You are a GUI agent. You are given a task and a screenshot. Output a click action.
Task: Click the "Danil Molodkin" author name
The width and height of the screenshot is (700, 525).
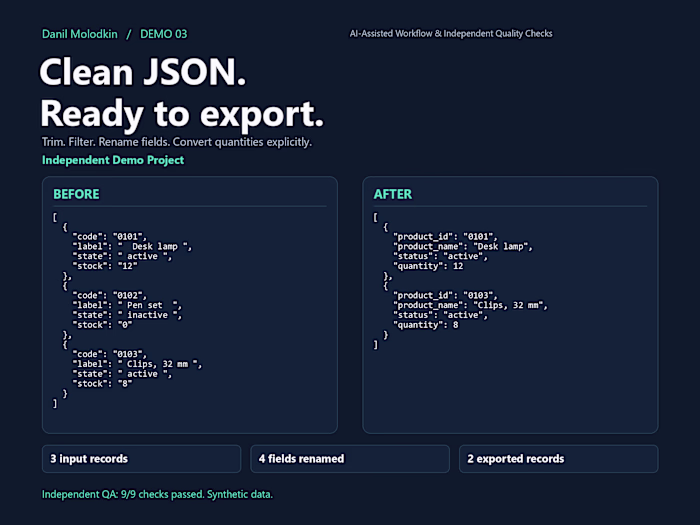[x=79, y=34]
